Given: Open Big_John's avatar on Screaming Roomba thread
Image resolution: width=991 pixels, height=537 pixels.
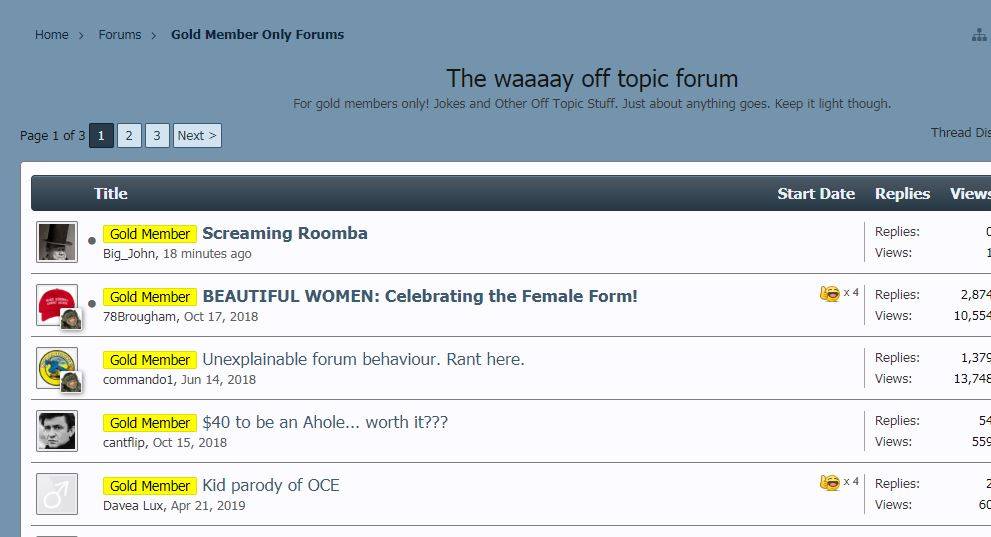Looking at the screenshot, I should coord(57,242).
